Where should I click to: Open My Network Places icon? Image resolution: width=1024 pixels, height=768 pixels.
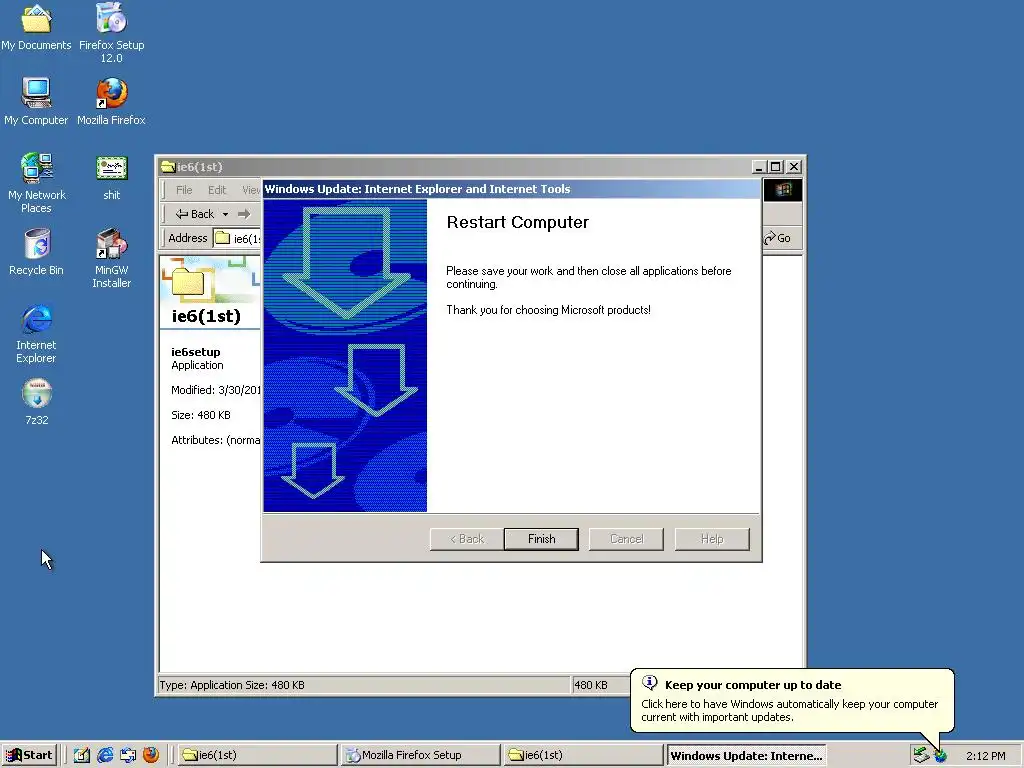pos(36,182)
